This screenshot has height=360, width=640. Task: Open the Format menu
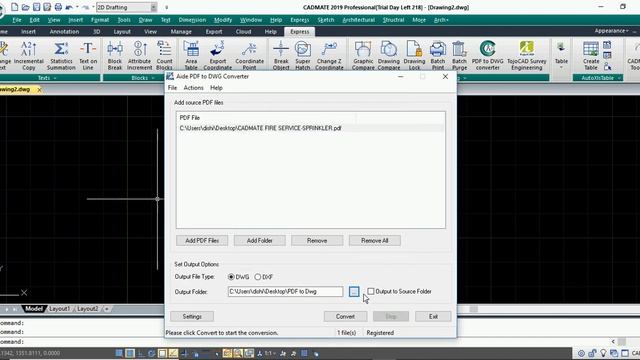pyautogui.click(x=100, y=20)
